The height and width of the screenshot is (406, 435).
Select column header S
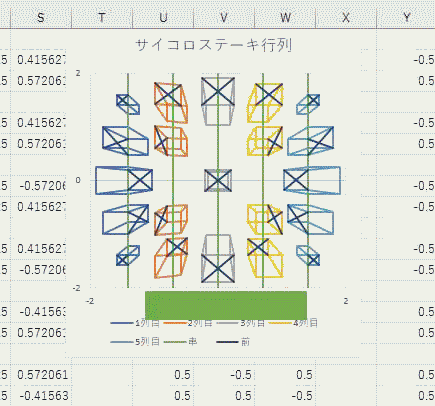(41, 17)
